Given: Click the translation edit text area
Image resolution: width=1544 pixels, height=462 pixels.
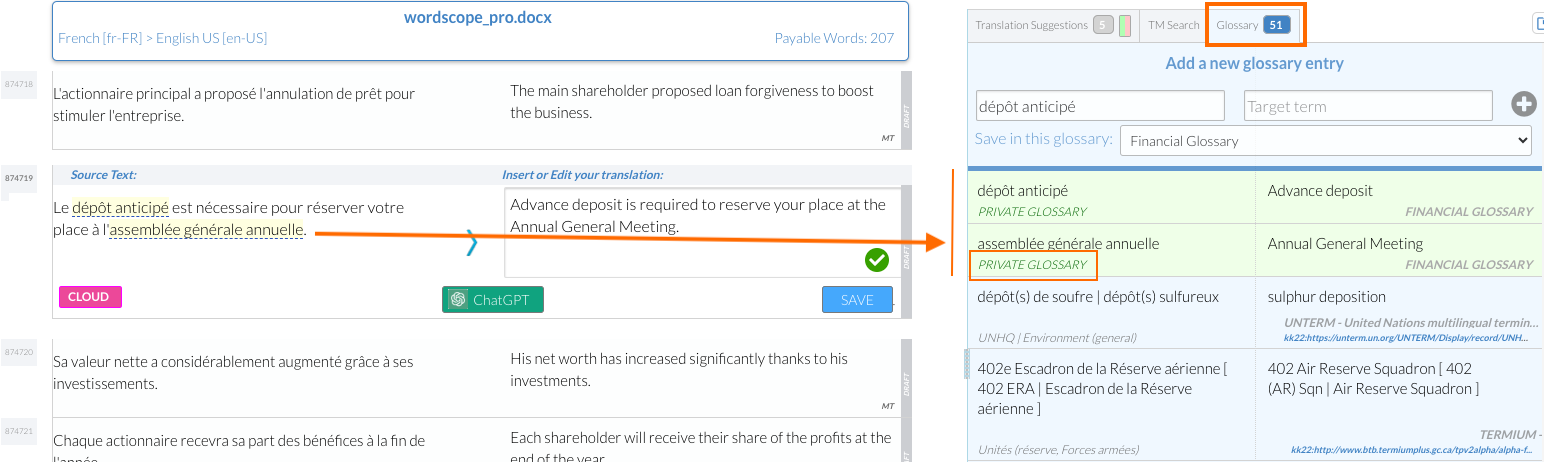Looking at the screenshot, I should tap(702, 232).
